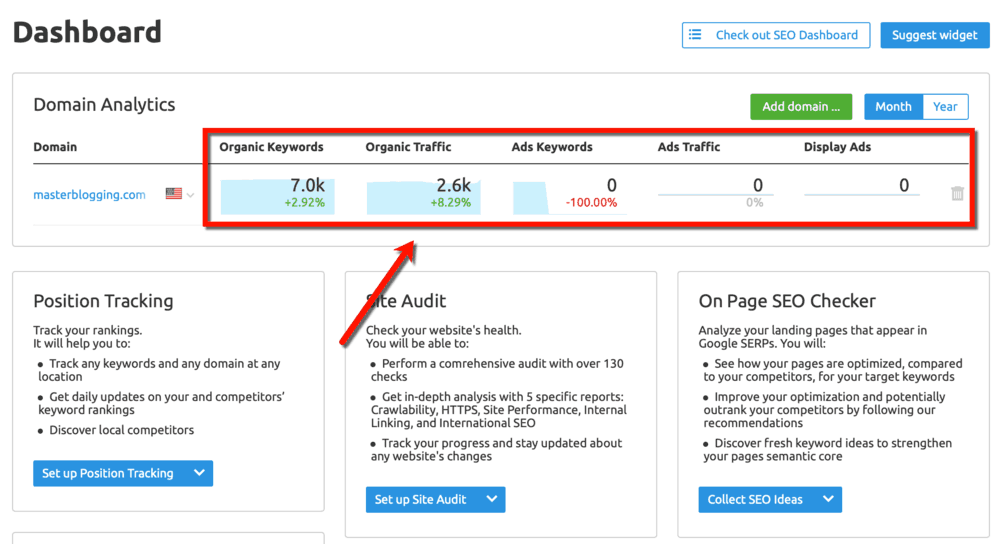Click the 0% ads traffic change
The height and width of the screenshot is (544, 1000).
pyautogui.click(x=754, y=203)
